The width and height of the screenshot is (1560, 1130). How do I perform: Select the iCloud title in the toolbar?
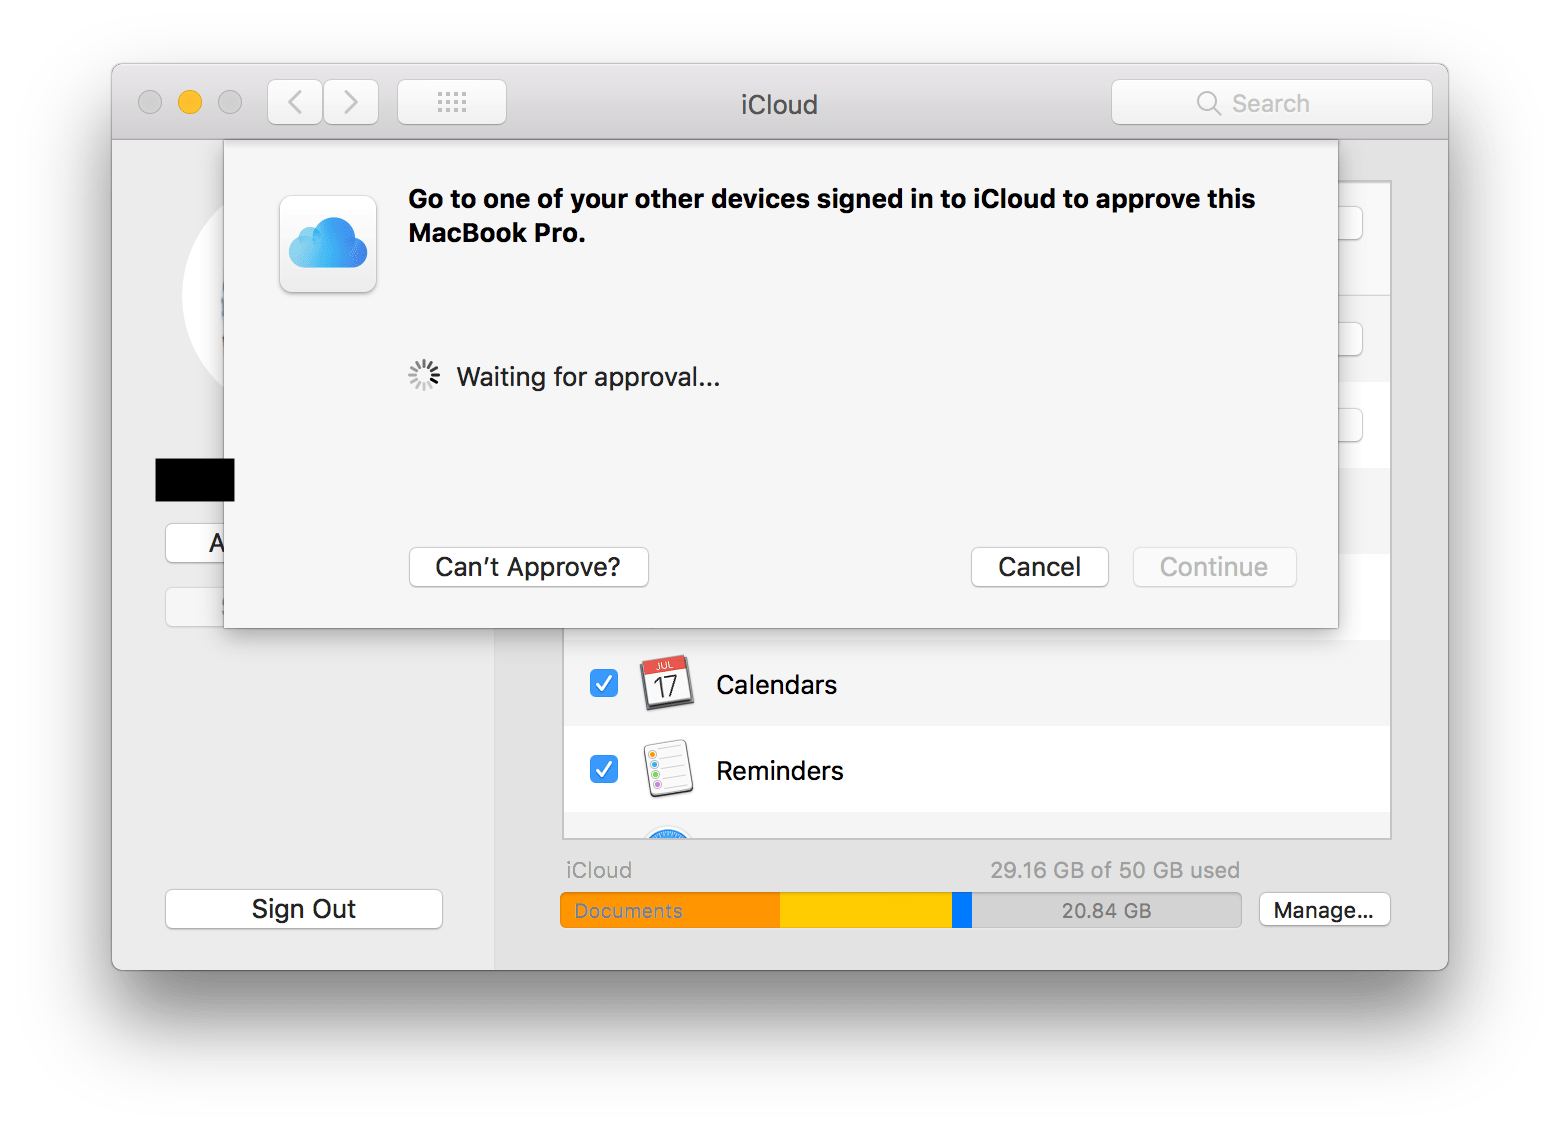point(779,104)
